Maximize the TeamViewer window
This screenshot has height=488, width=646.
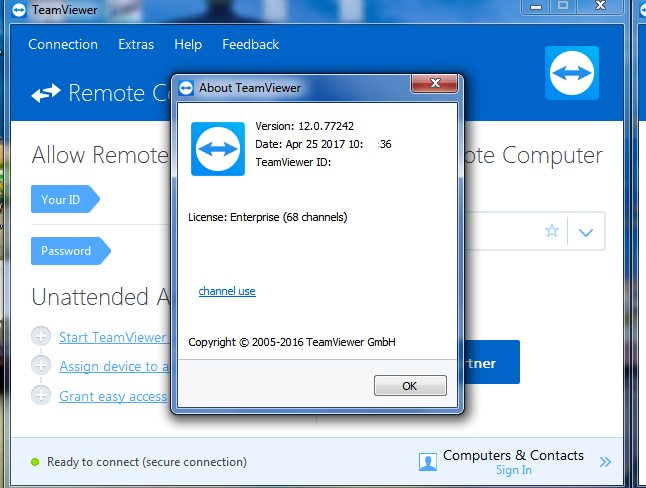point(563,6)
